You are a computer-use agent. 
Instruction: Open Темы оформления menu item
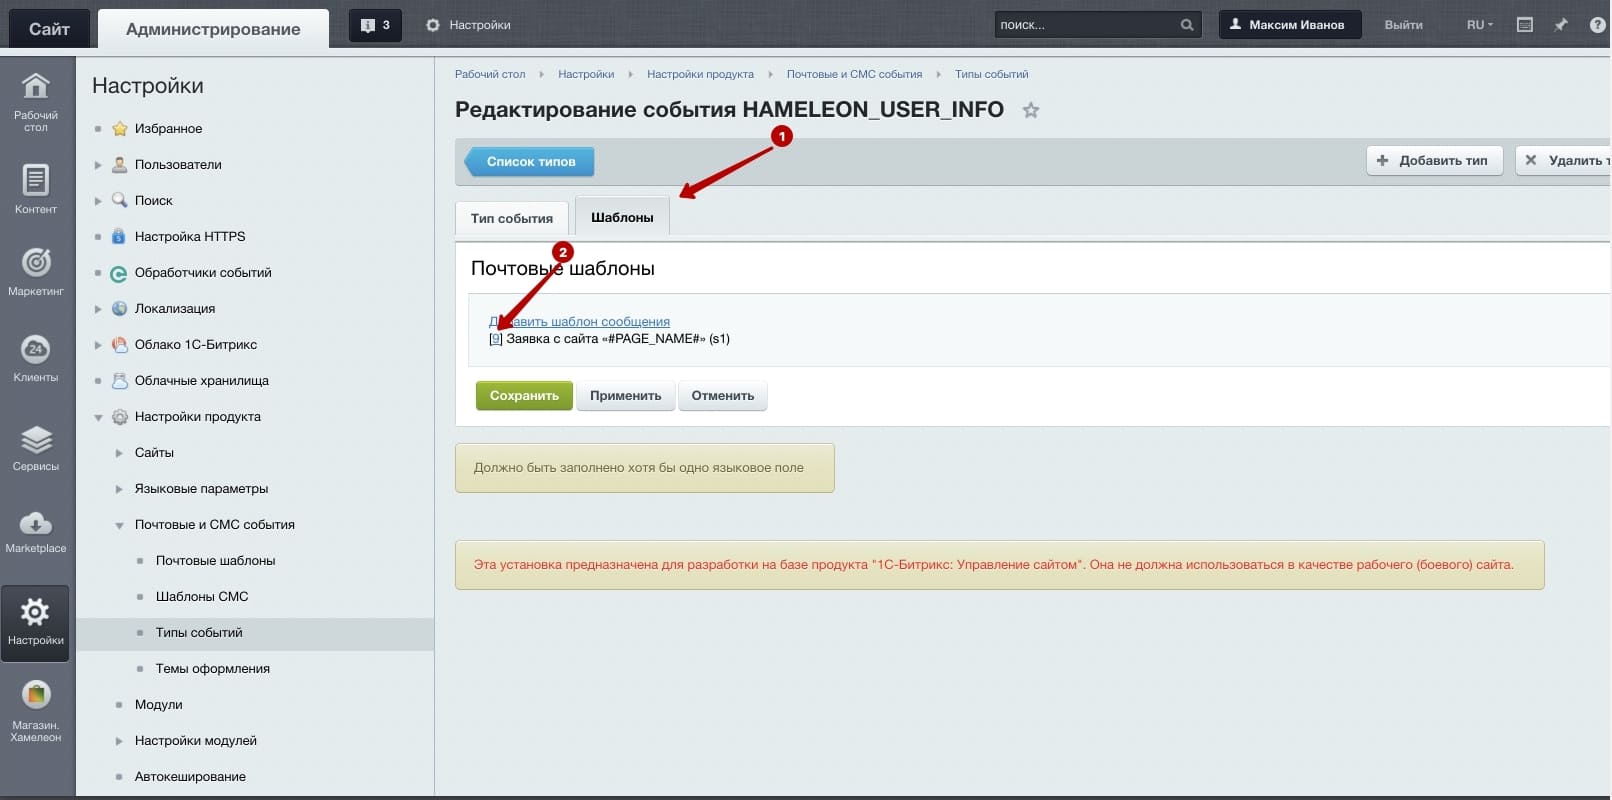coord(212,668)
